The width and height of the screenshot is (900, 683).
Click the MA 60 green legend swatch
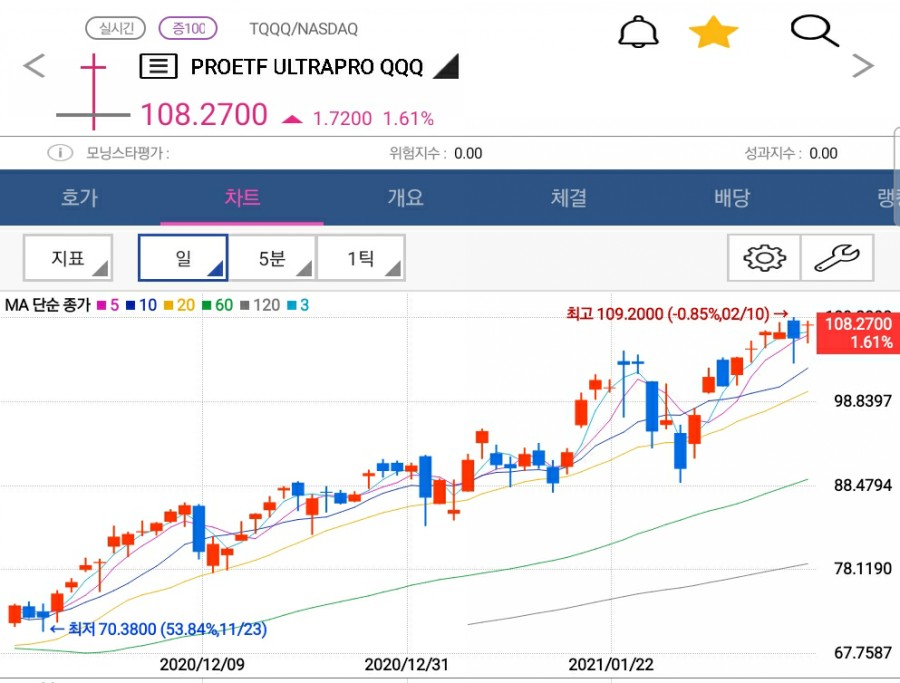[x=207, y=305]
